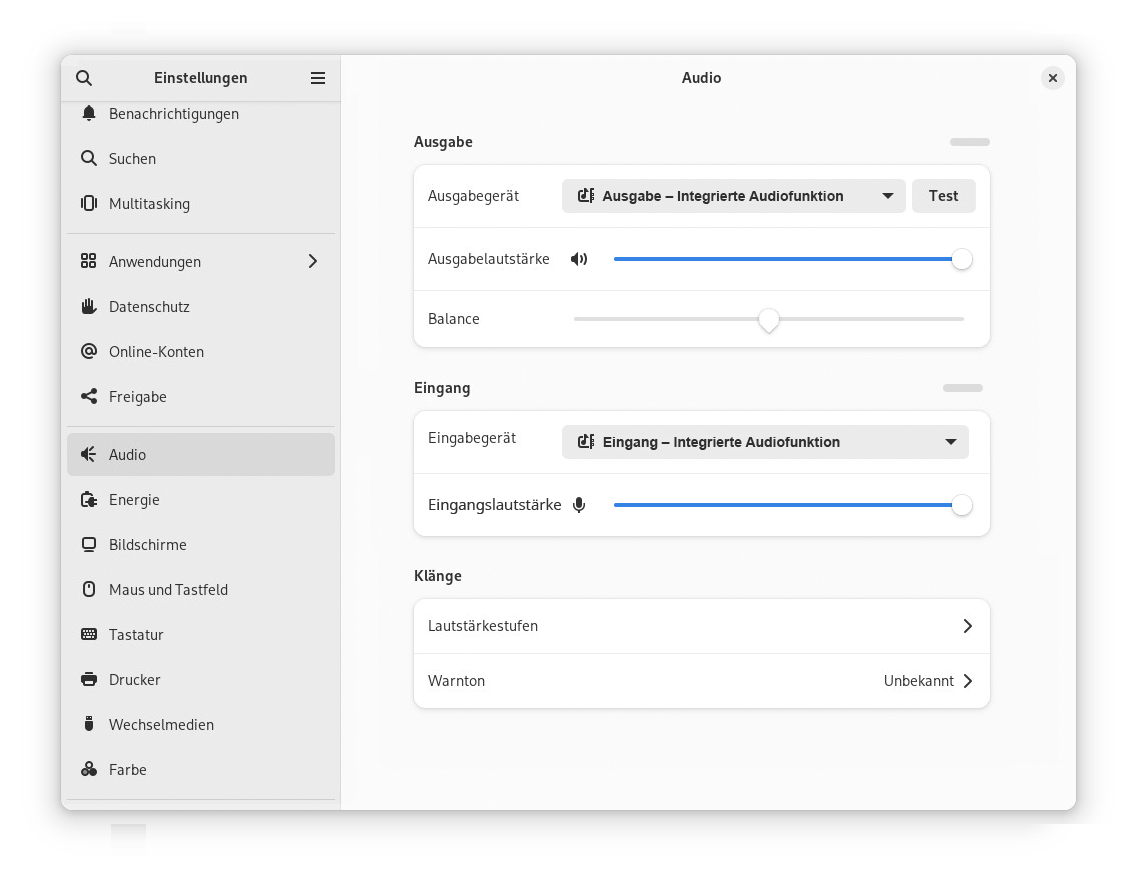Click the Datenschutz hand icon
1136x877 pixels.
[89, 307]
